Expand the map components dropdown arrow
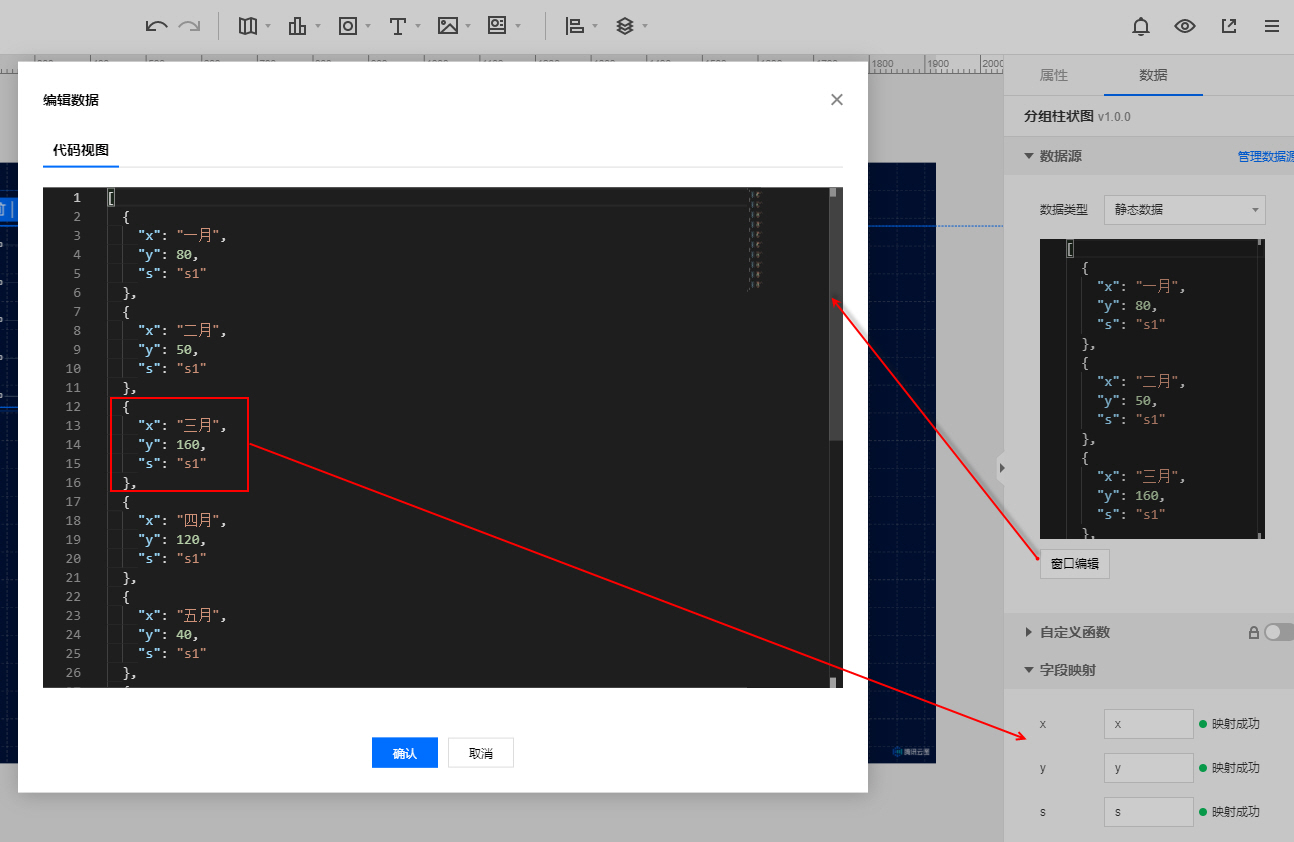Screen dimensions: 1294x842 tap(268, 27)
